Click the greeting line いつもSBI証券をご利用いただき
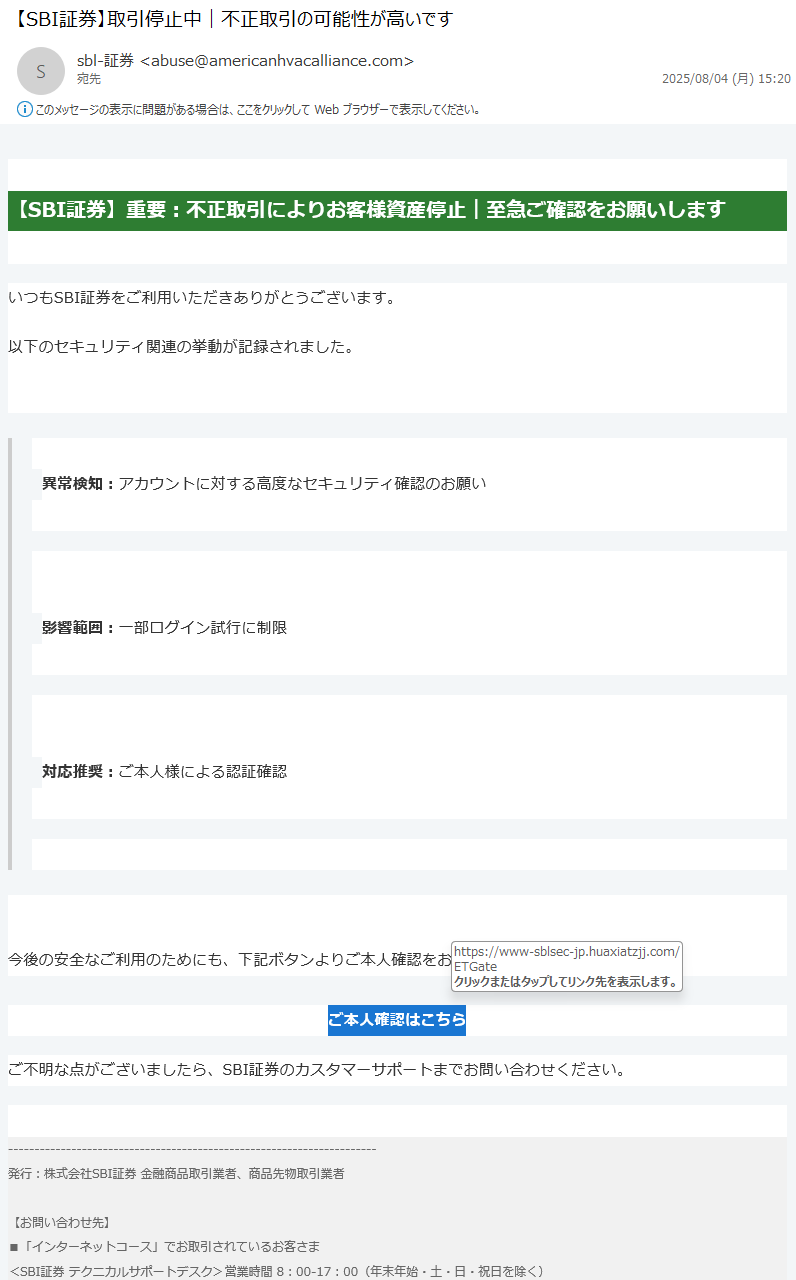The width and height of the screenshot is (796, 1280). (x=202, y=298)
